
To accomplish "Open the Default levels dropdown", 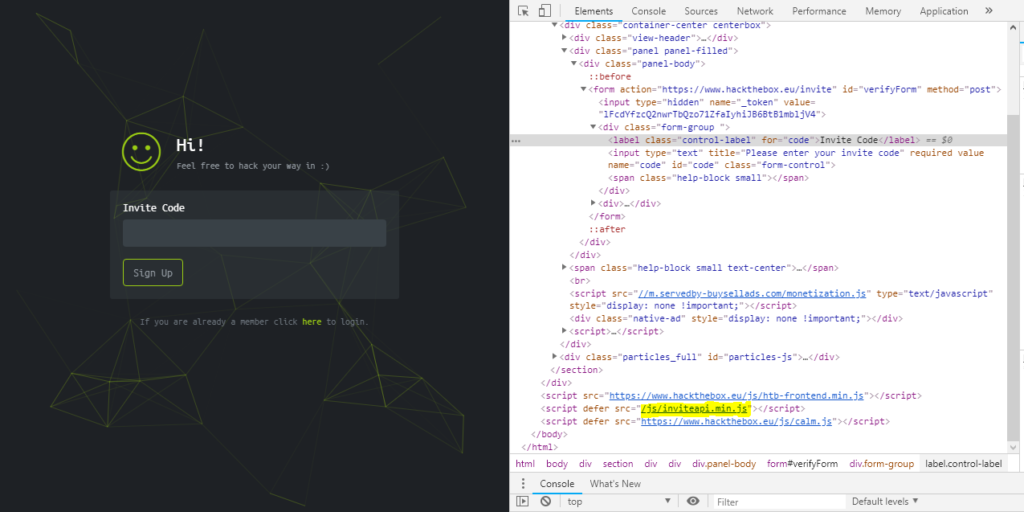I will coord(884,501).
